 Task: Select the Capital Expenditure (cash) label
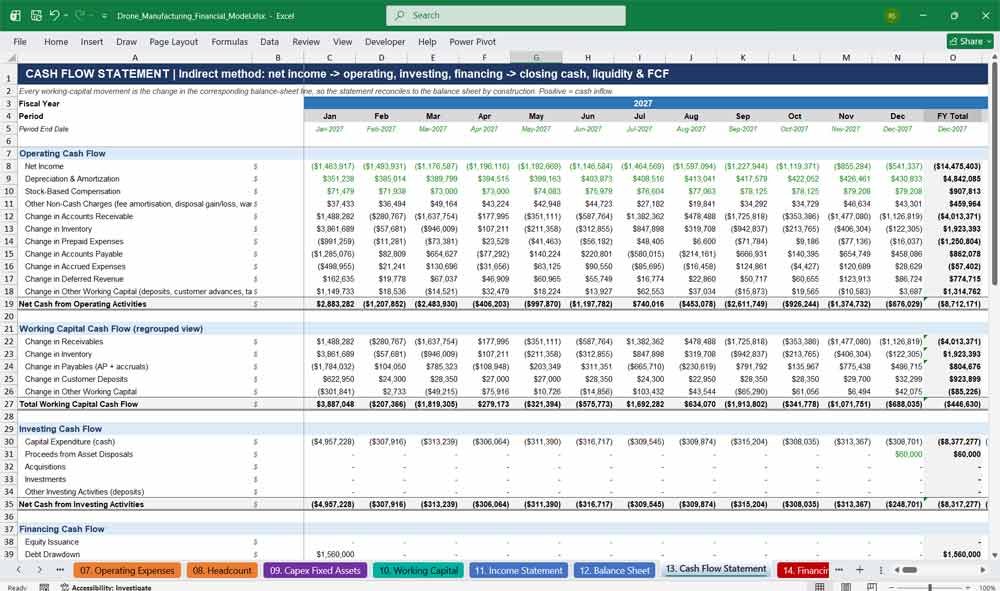pos(70,442)
